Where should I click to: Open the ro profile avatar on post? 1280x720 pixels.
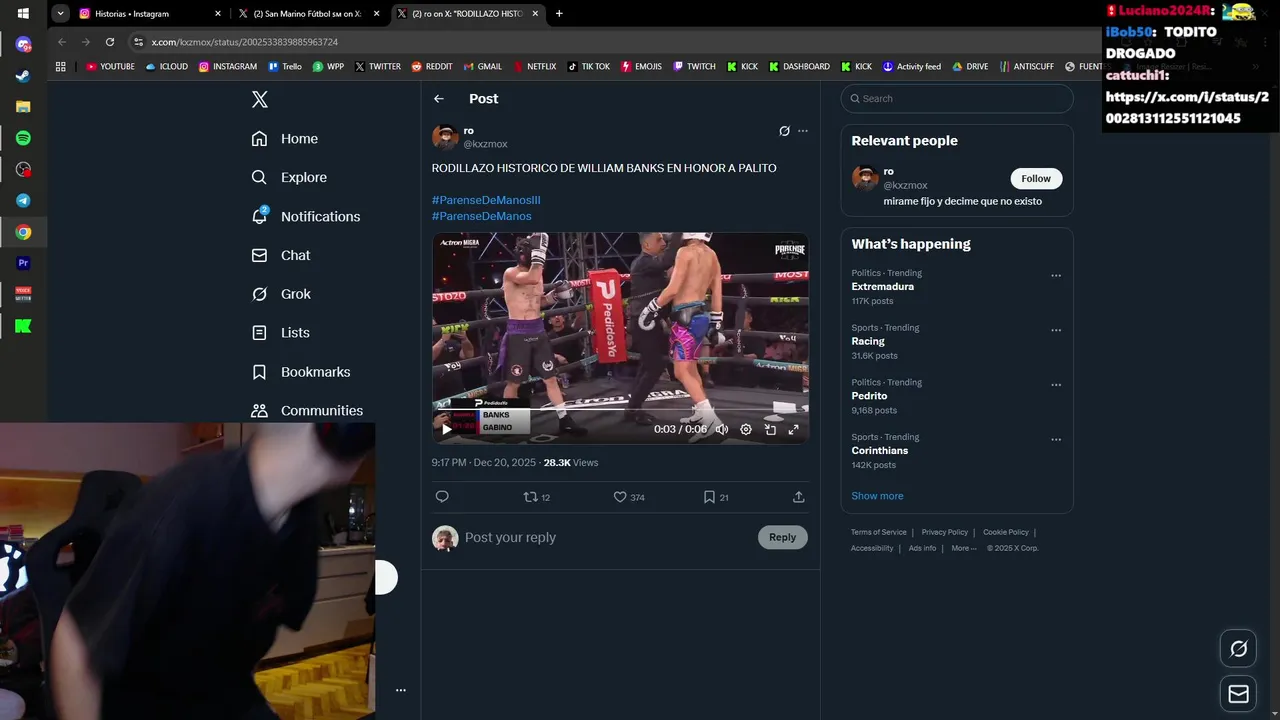click(445, 137)
